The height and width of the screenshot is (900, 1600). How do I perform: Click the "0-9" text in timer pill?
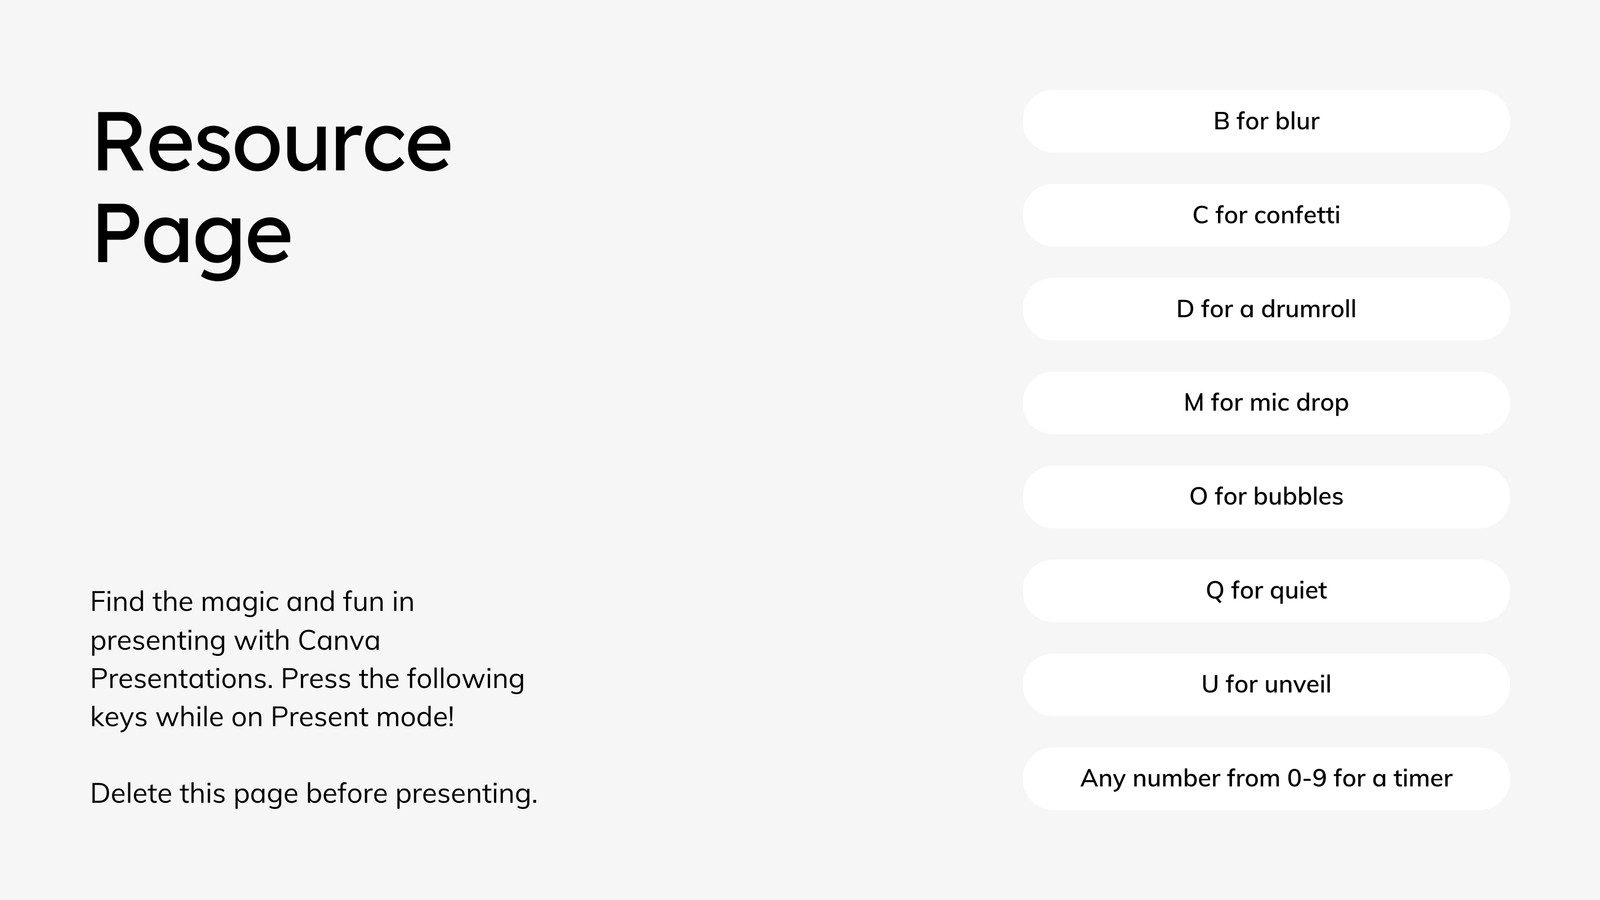tap(1306, 779)
